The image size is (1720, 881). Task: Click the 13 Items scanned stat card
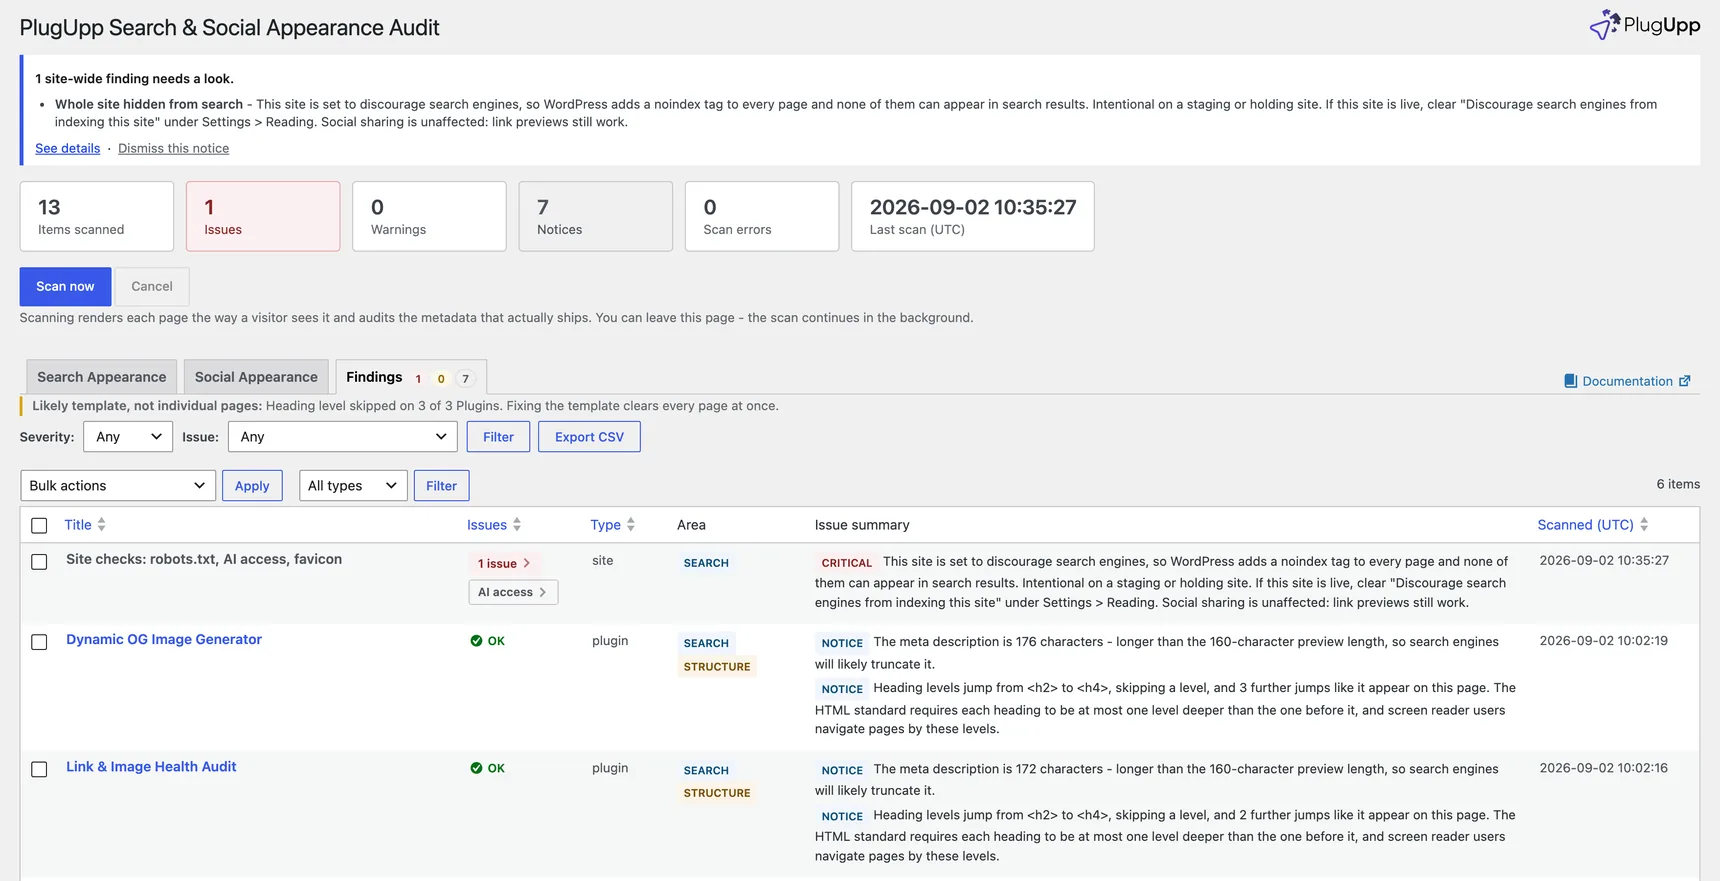(x=97, y=216)
